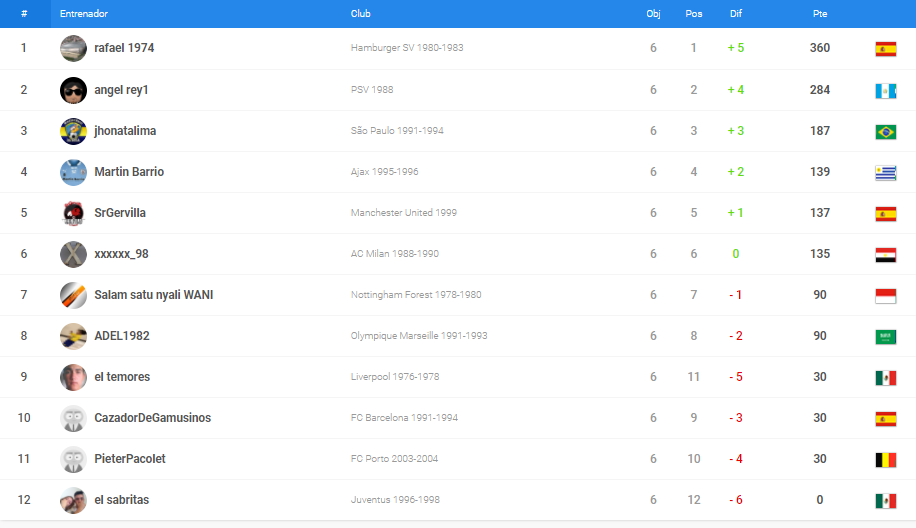
Task: Click SrGervilla's red and black avatar
Action: click(73, 213)
